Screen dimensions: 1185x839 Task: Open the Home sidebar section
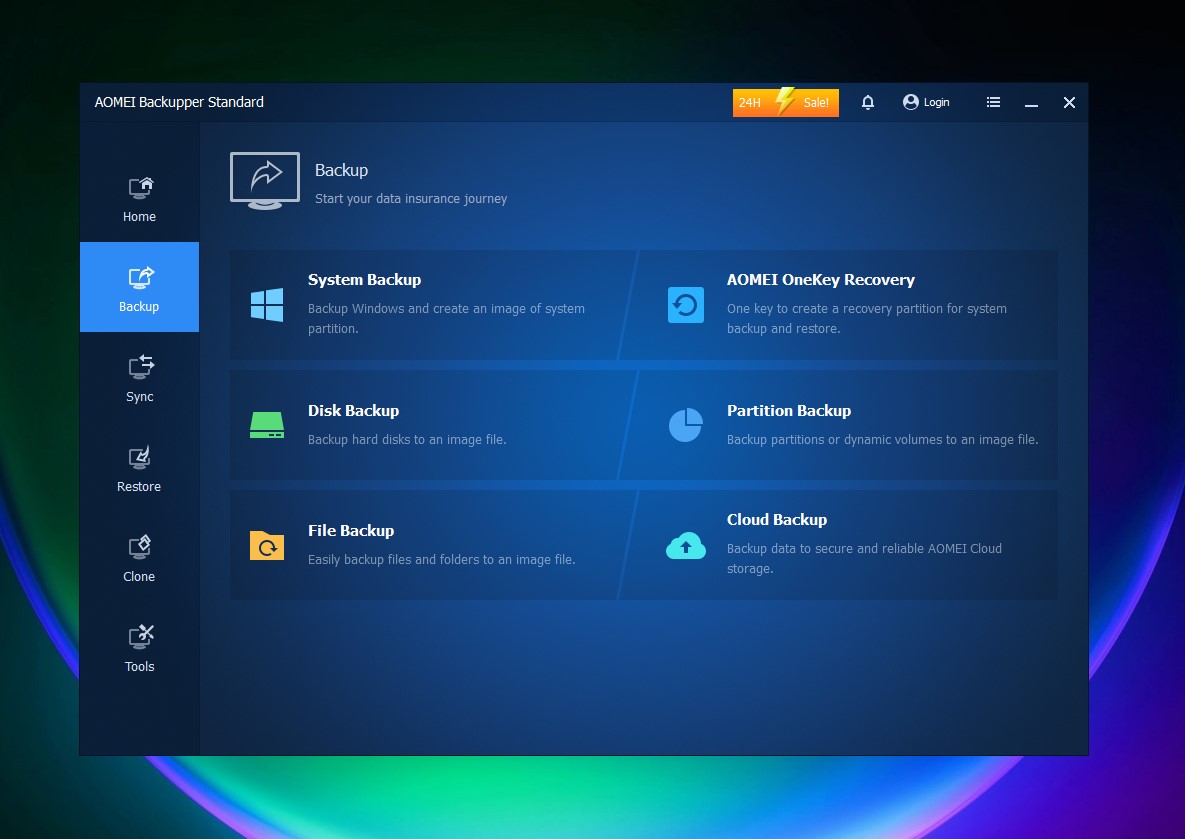(139, 198)
